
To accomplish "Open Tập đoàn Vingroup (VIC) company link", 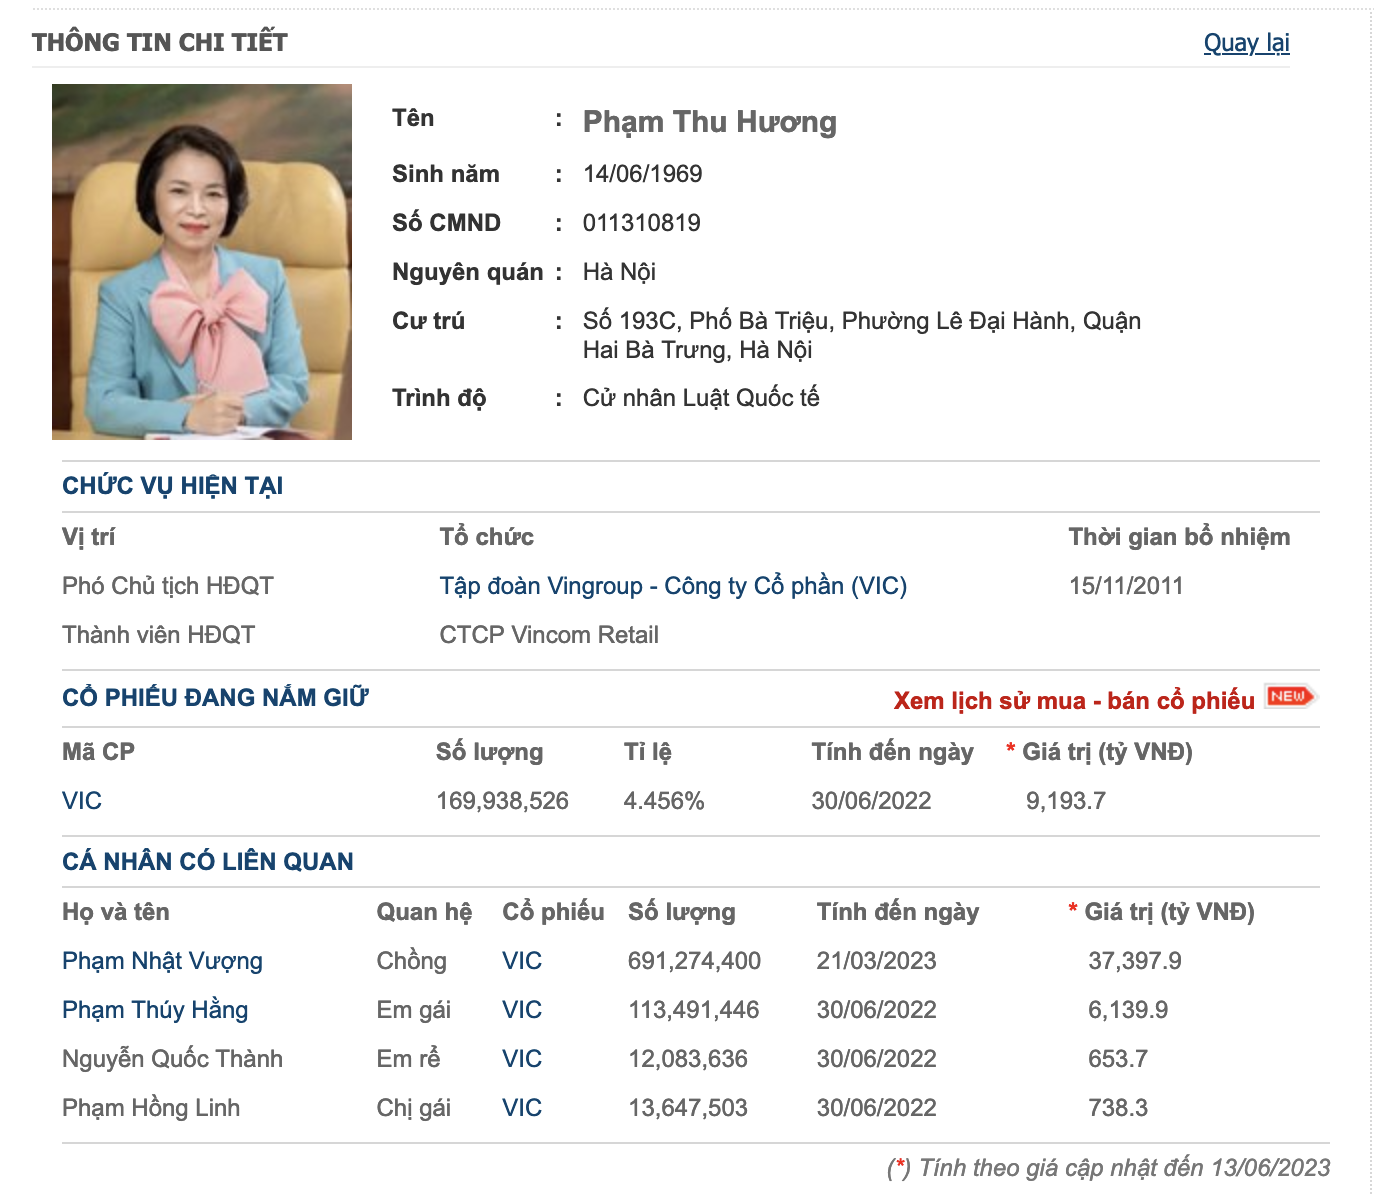I will (673, 586).
